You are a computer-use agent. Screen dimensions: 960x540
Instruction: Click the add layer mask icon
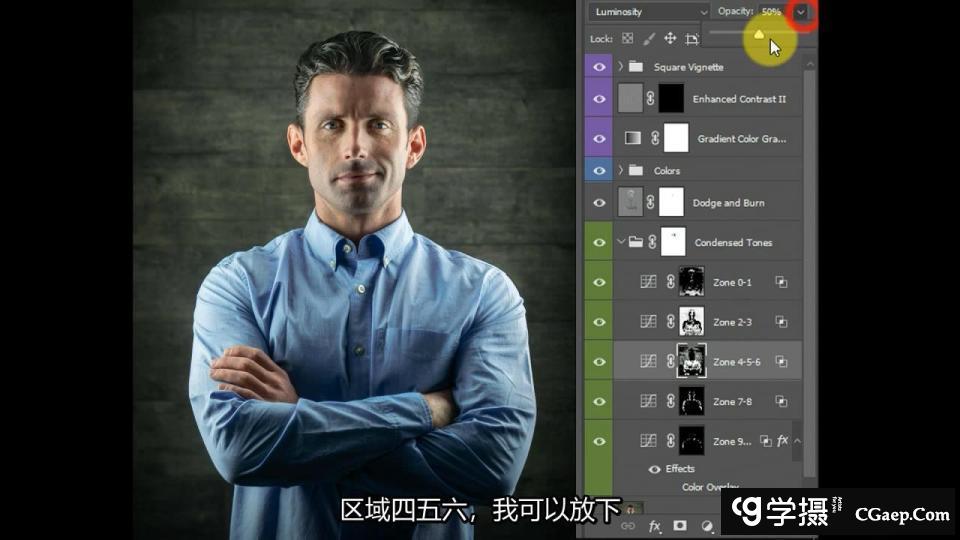click(680, 525)
